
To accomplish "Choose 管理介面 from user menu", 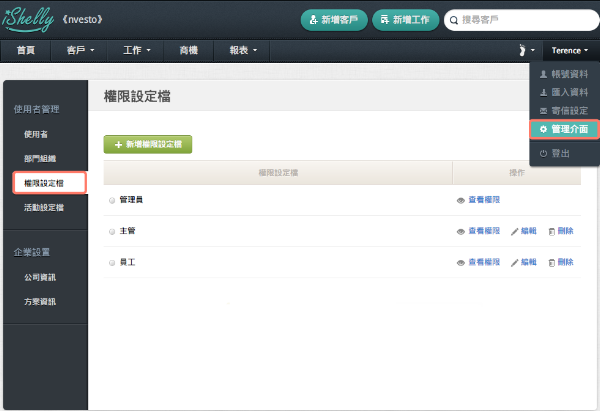I will pyautogui.click(x=564, y=129).
